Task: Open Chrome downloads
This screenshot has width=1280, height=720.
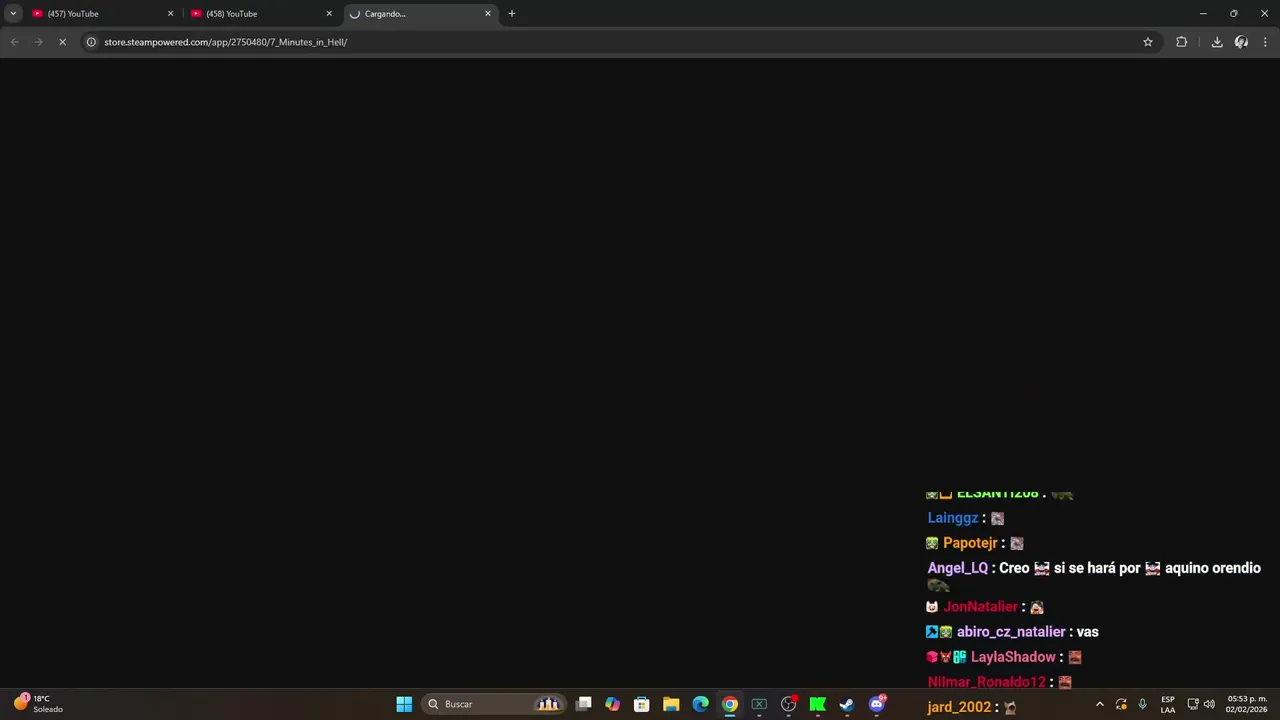Action: point(1217,42)
